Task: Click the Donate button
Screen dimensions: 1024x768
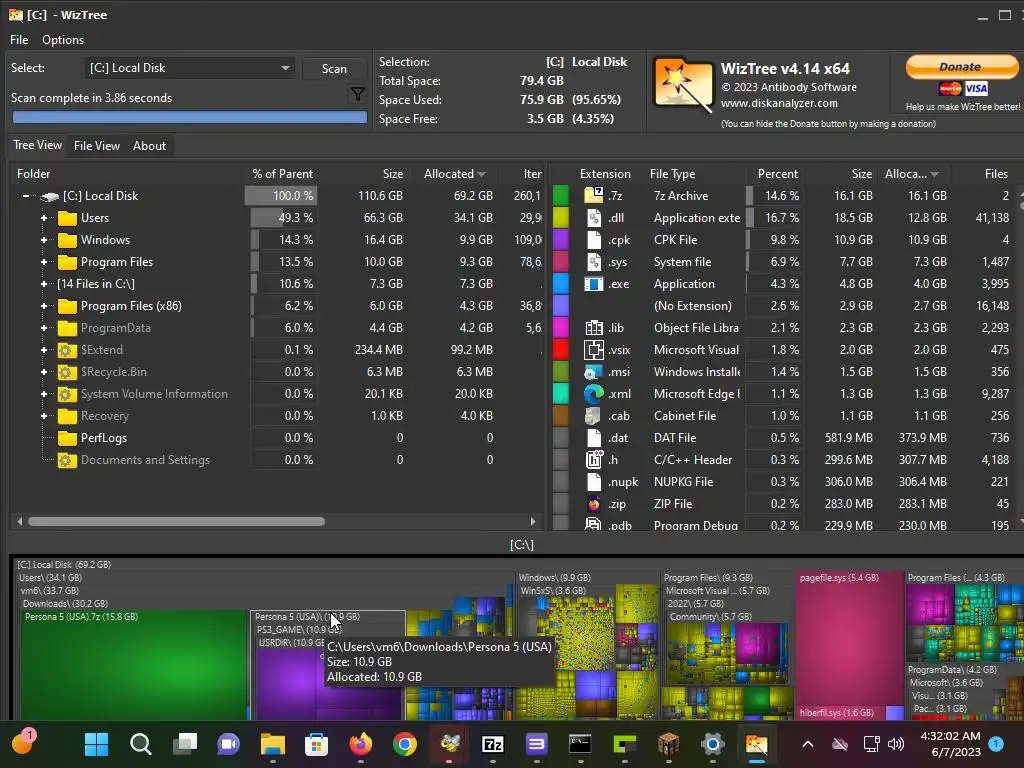Action: [961, 67]
